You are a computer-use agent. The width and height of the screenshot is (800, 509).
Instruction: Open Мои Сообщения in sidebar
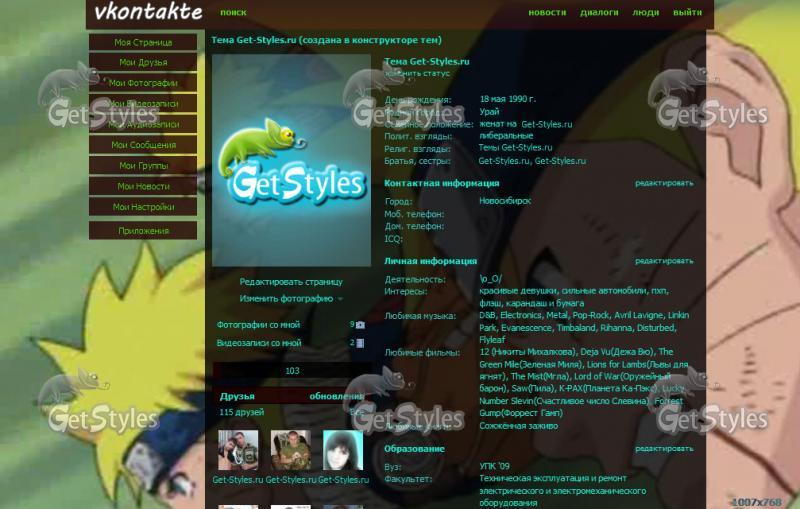[x=143, y=145]
